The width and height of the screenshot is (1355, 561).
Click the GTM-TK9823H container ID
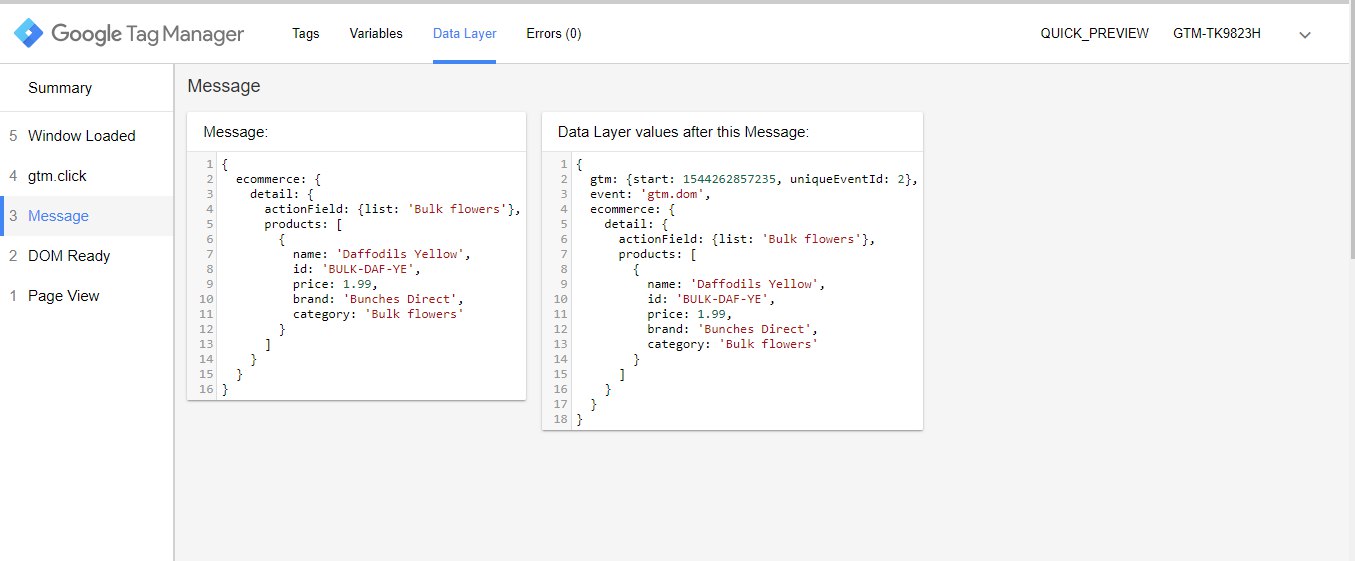(1217, 33)
